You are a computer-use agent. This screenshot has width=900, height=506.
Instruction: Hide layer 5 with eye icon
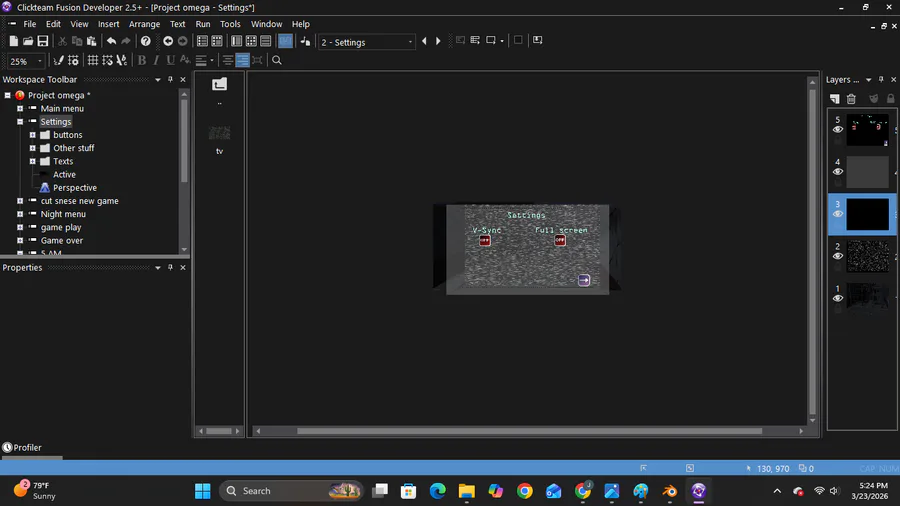pyautogui.click(x=838, y=130)
